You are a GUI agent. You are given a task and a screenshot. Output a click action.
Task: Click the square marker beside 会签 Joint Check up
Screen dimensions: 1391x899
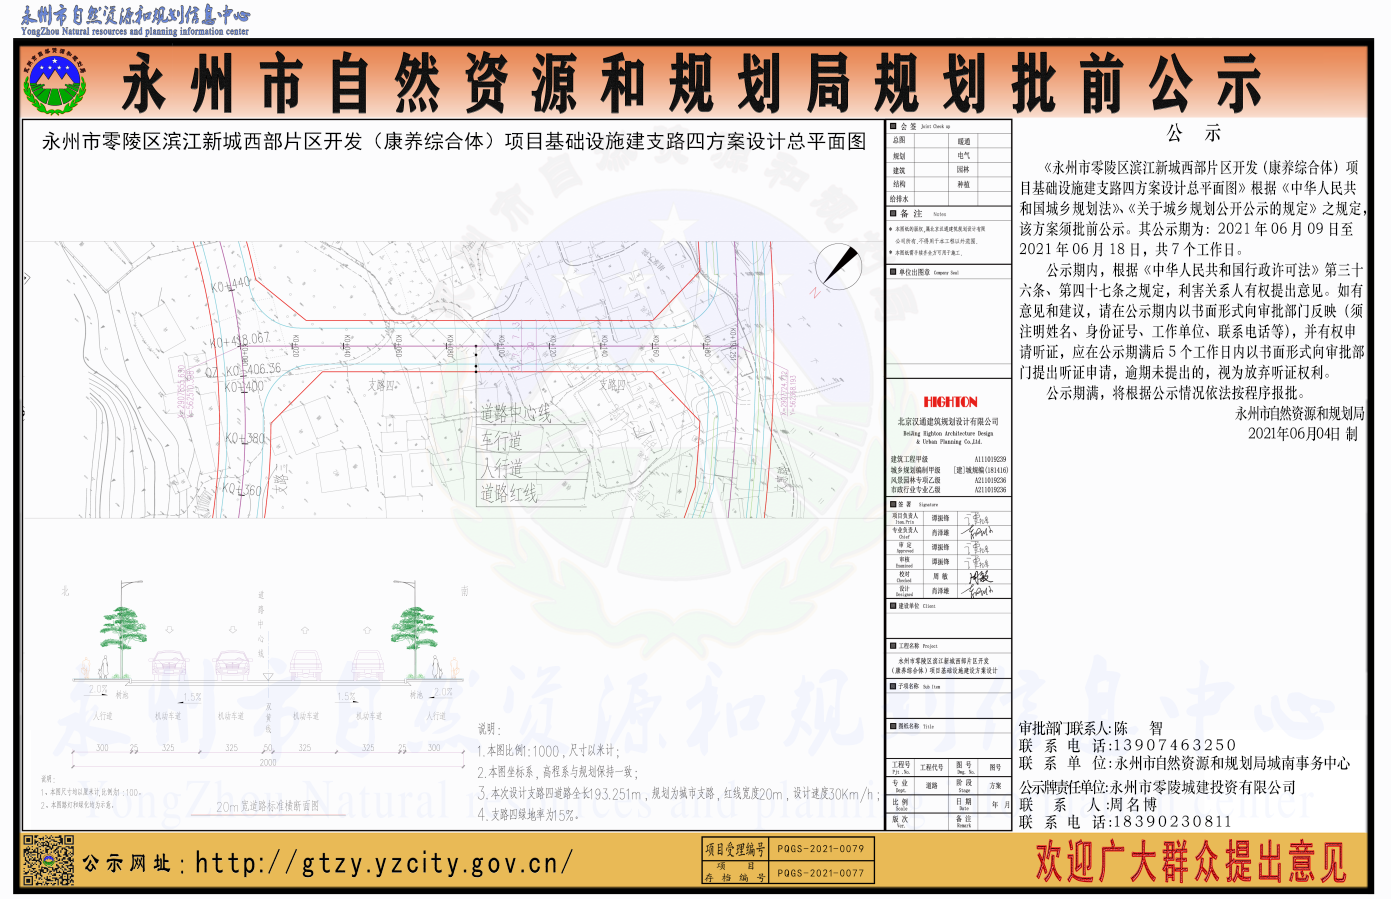click(x=893, y=127)
